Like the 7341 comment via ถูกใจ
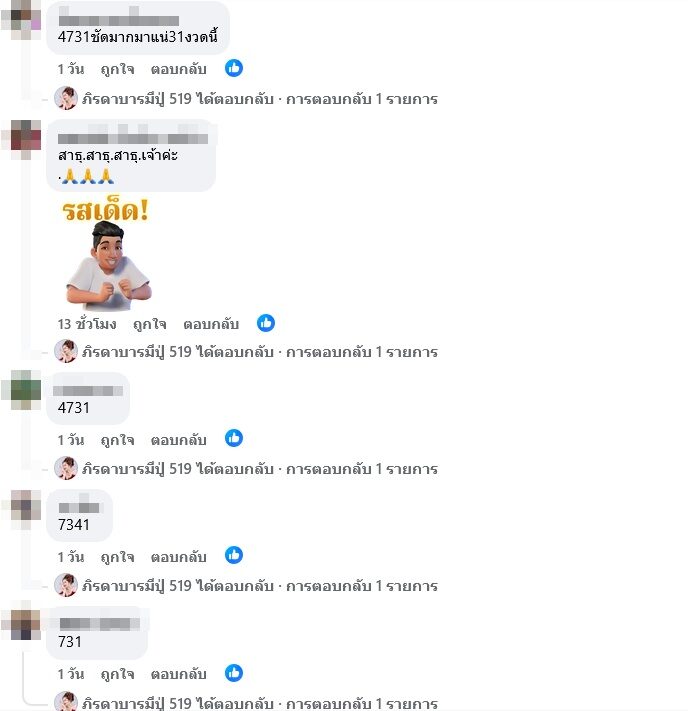 117,557
